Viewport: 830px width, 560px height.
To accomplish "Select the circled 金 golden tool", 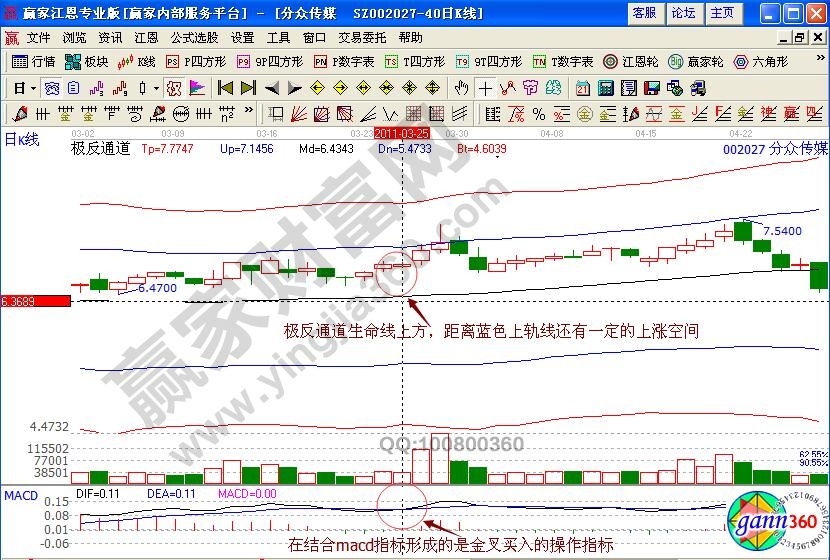I will click(585, 114).
